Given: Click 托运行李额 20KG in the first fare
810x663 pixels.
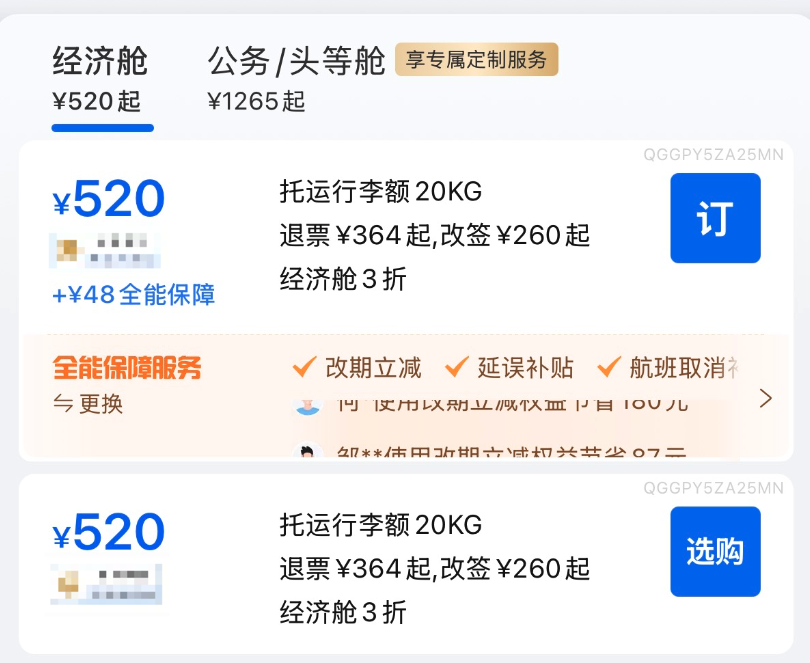Looking at the screenshot, I should click(380, 190).
